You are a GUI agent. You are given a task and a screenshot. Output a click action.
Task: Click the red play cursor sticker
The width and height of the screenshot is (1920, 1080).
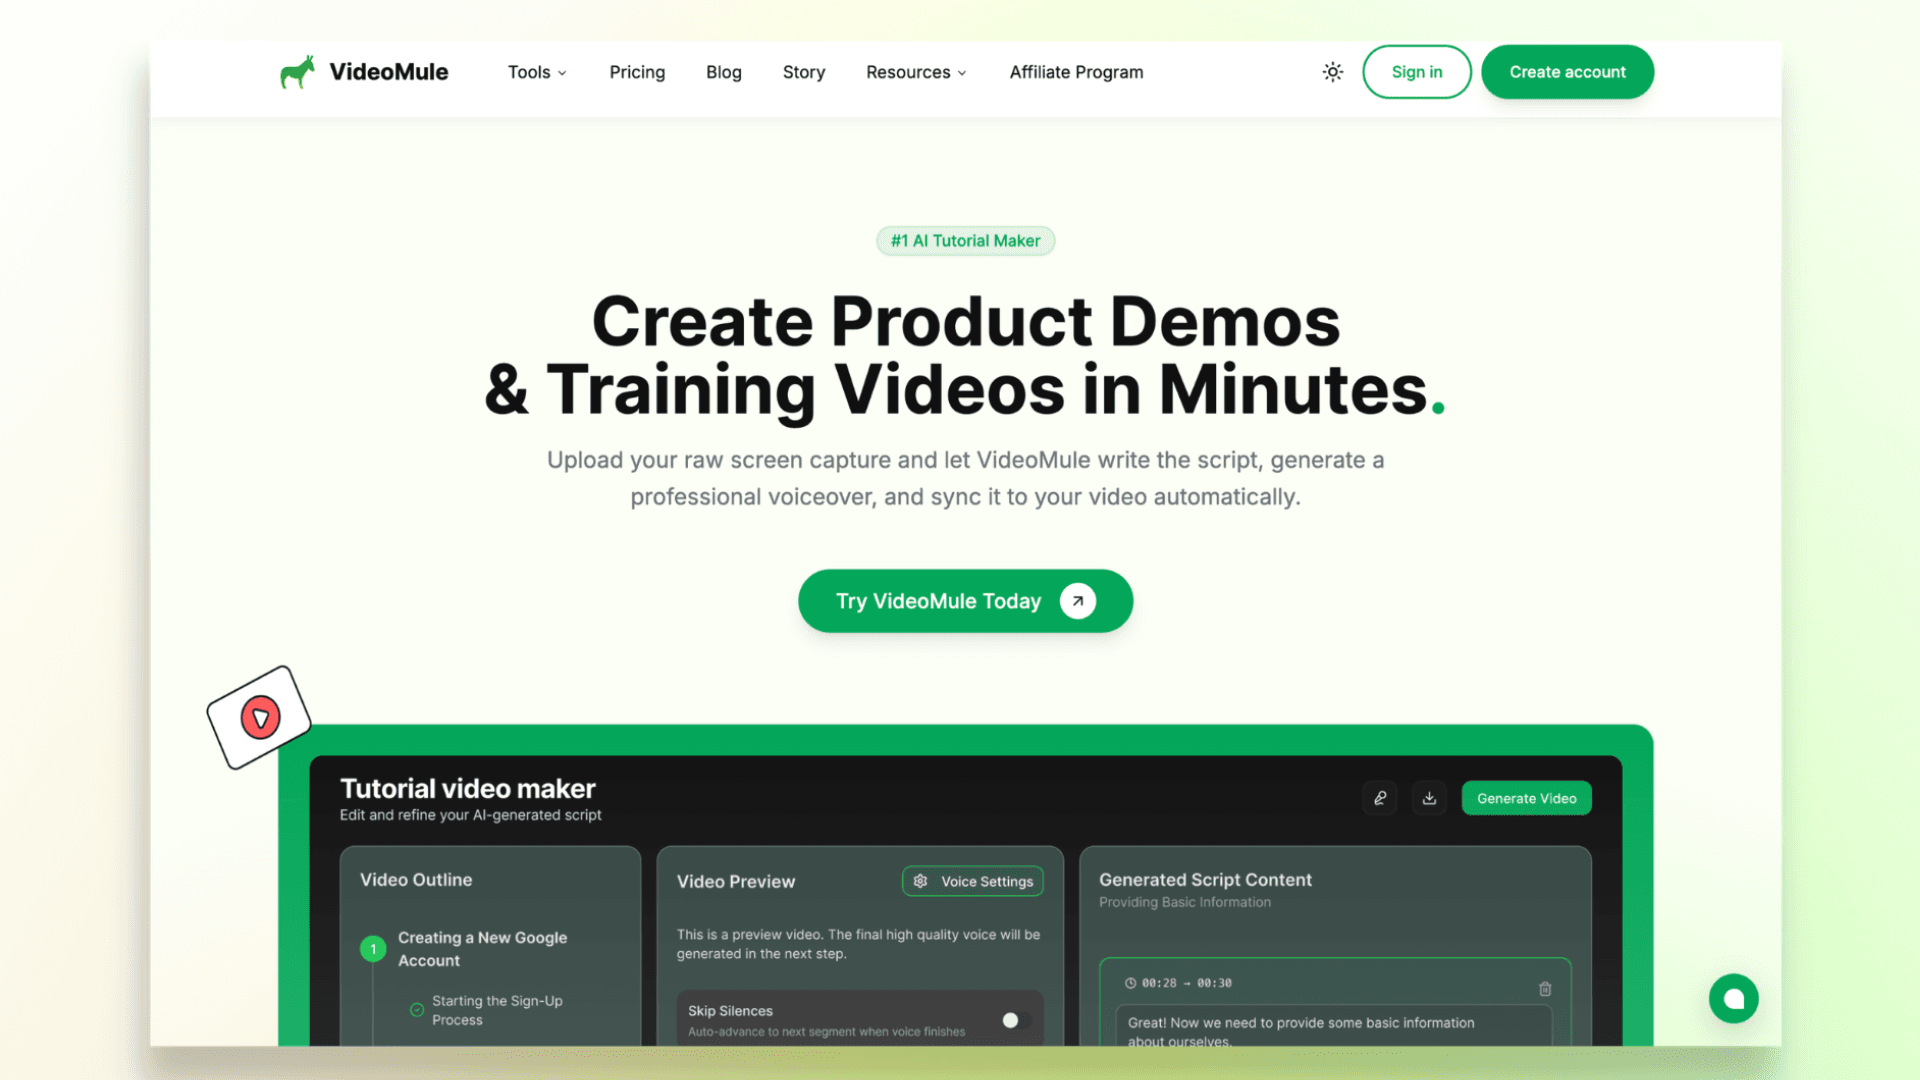[x=260, y=718]
